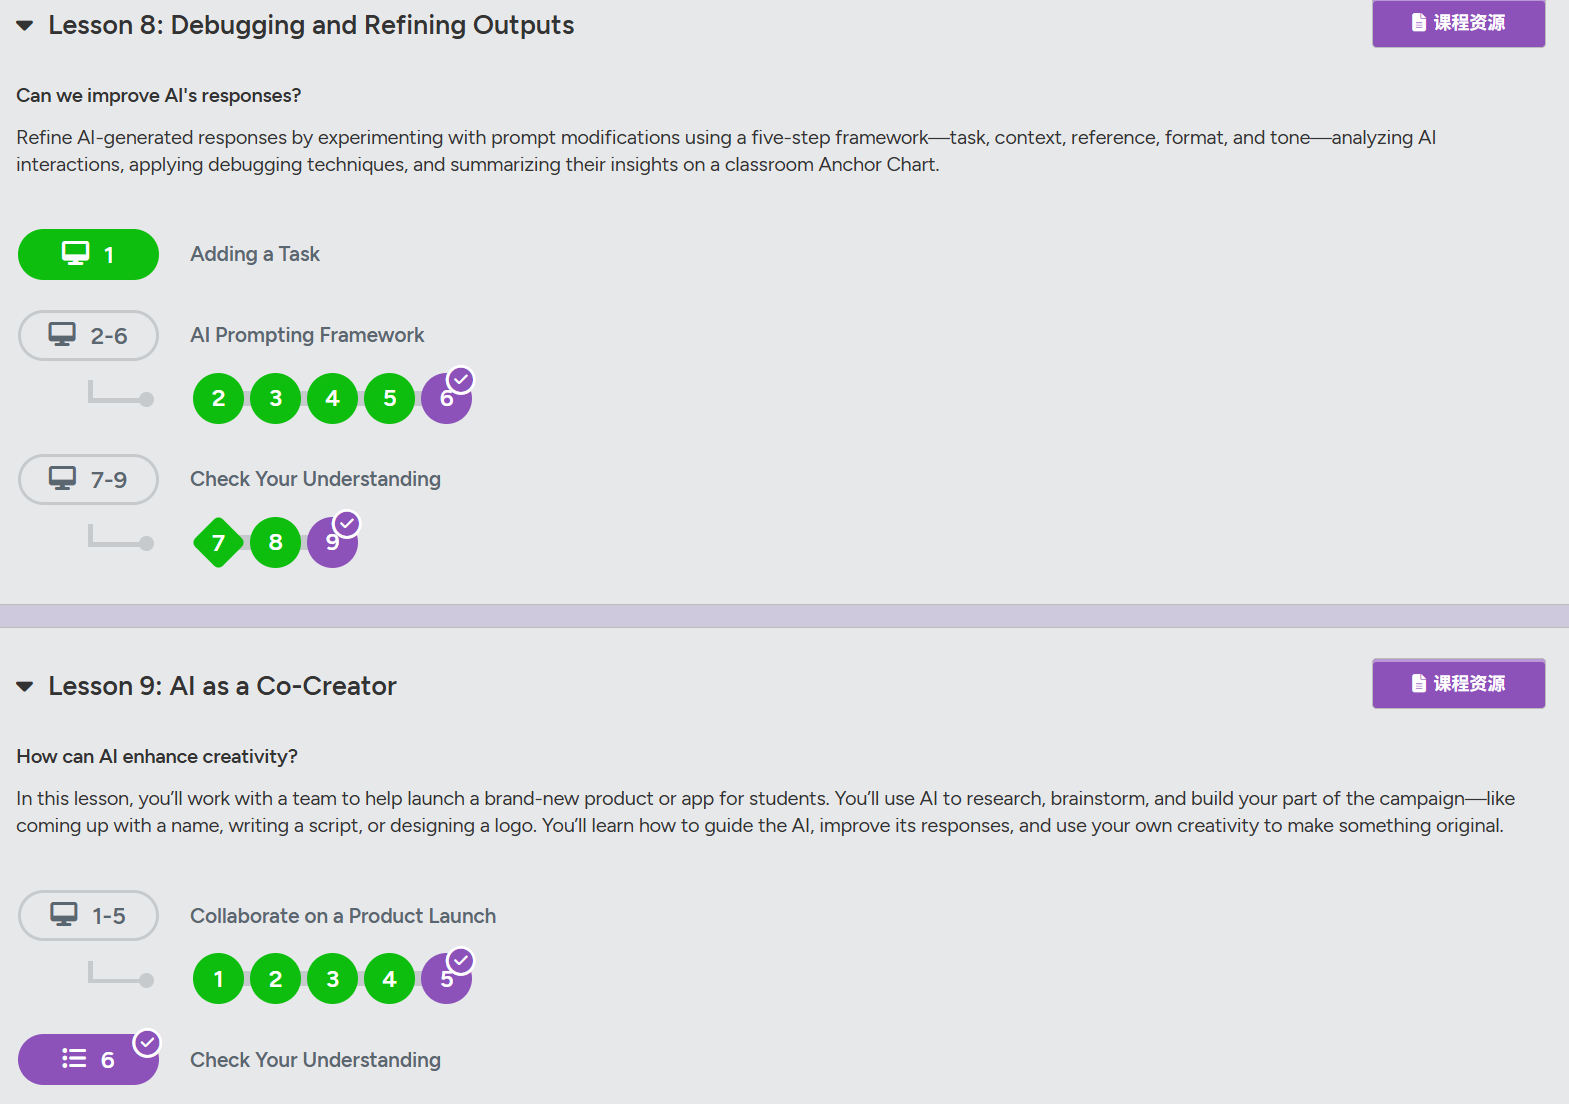Select checked purple level 6 bubble in Lesson 8
This screenshot has height=1104, width=1569.
(x=447, y=398)
